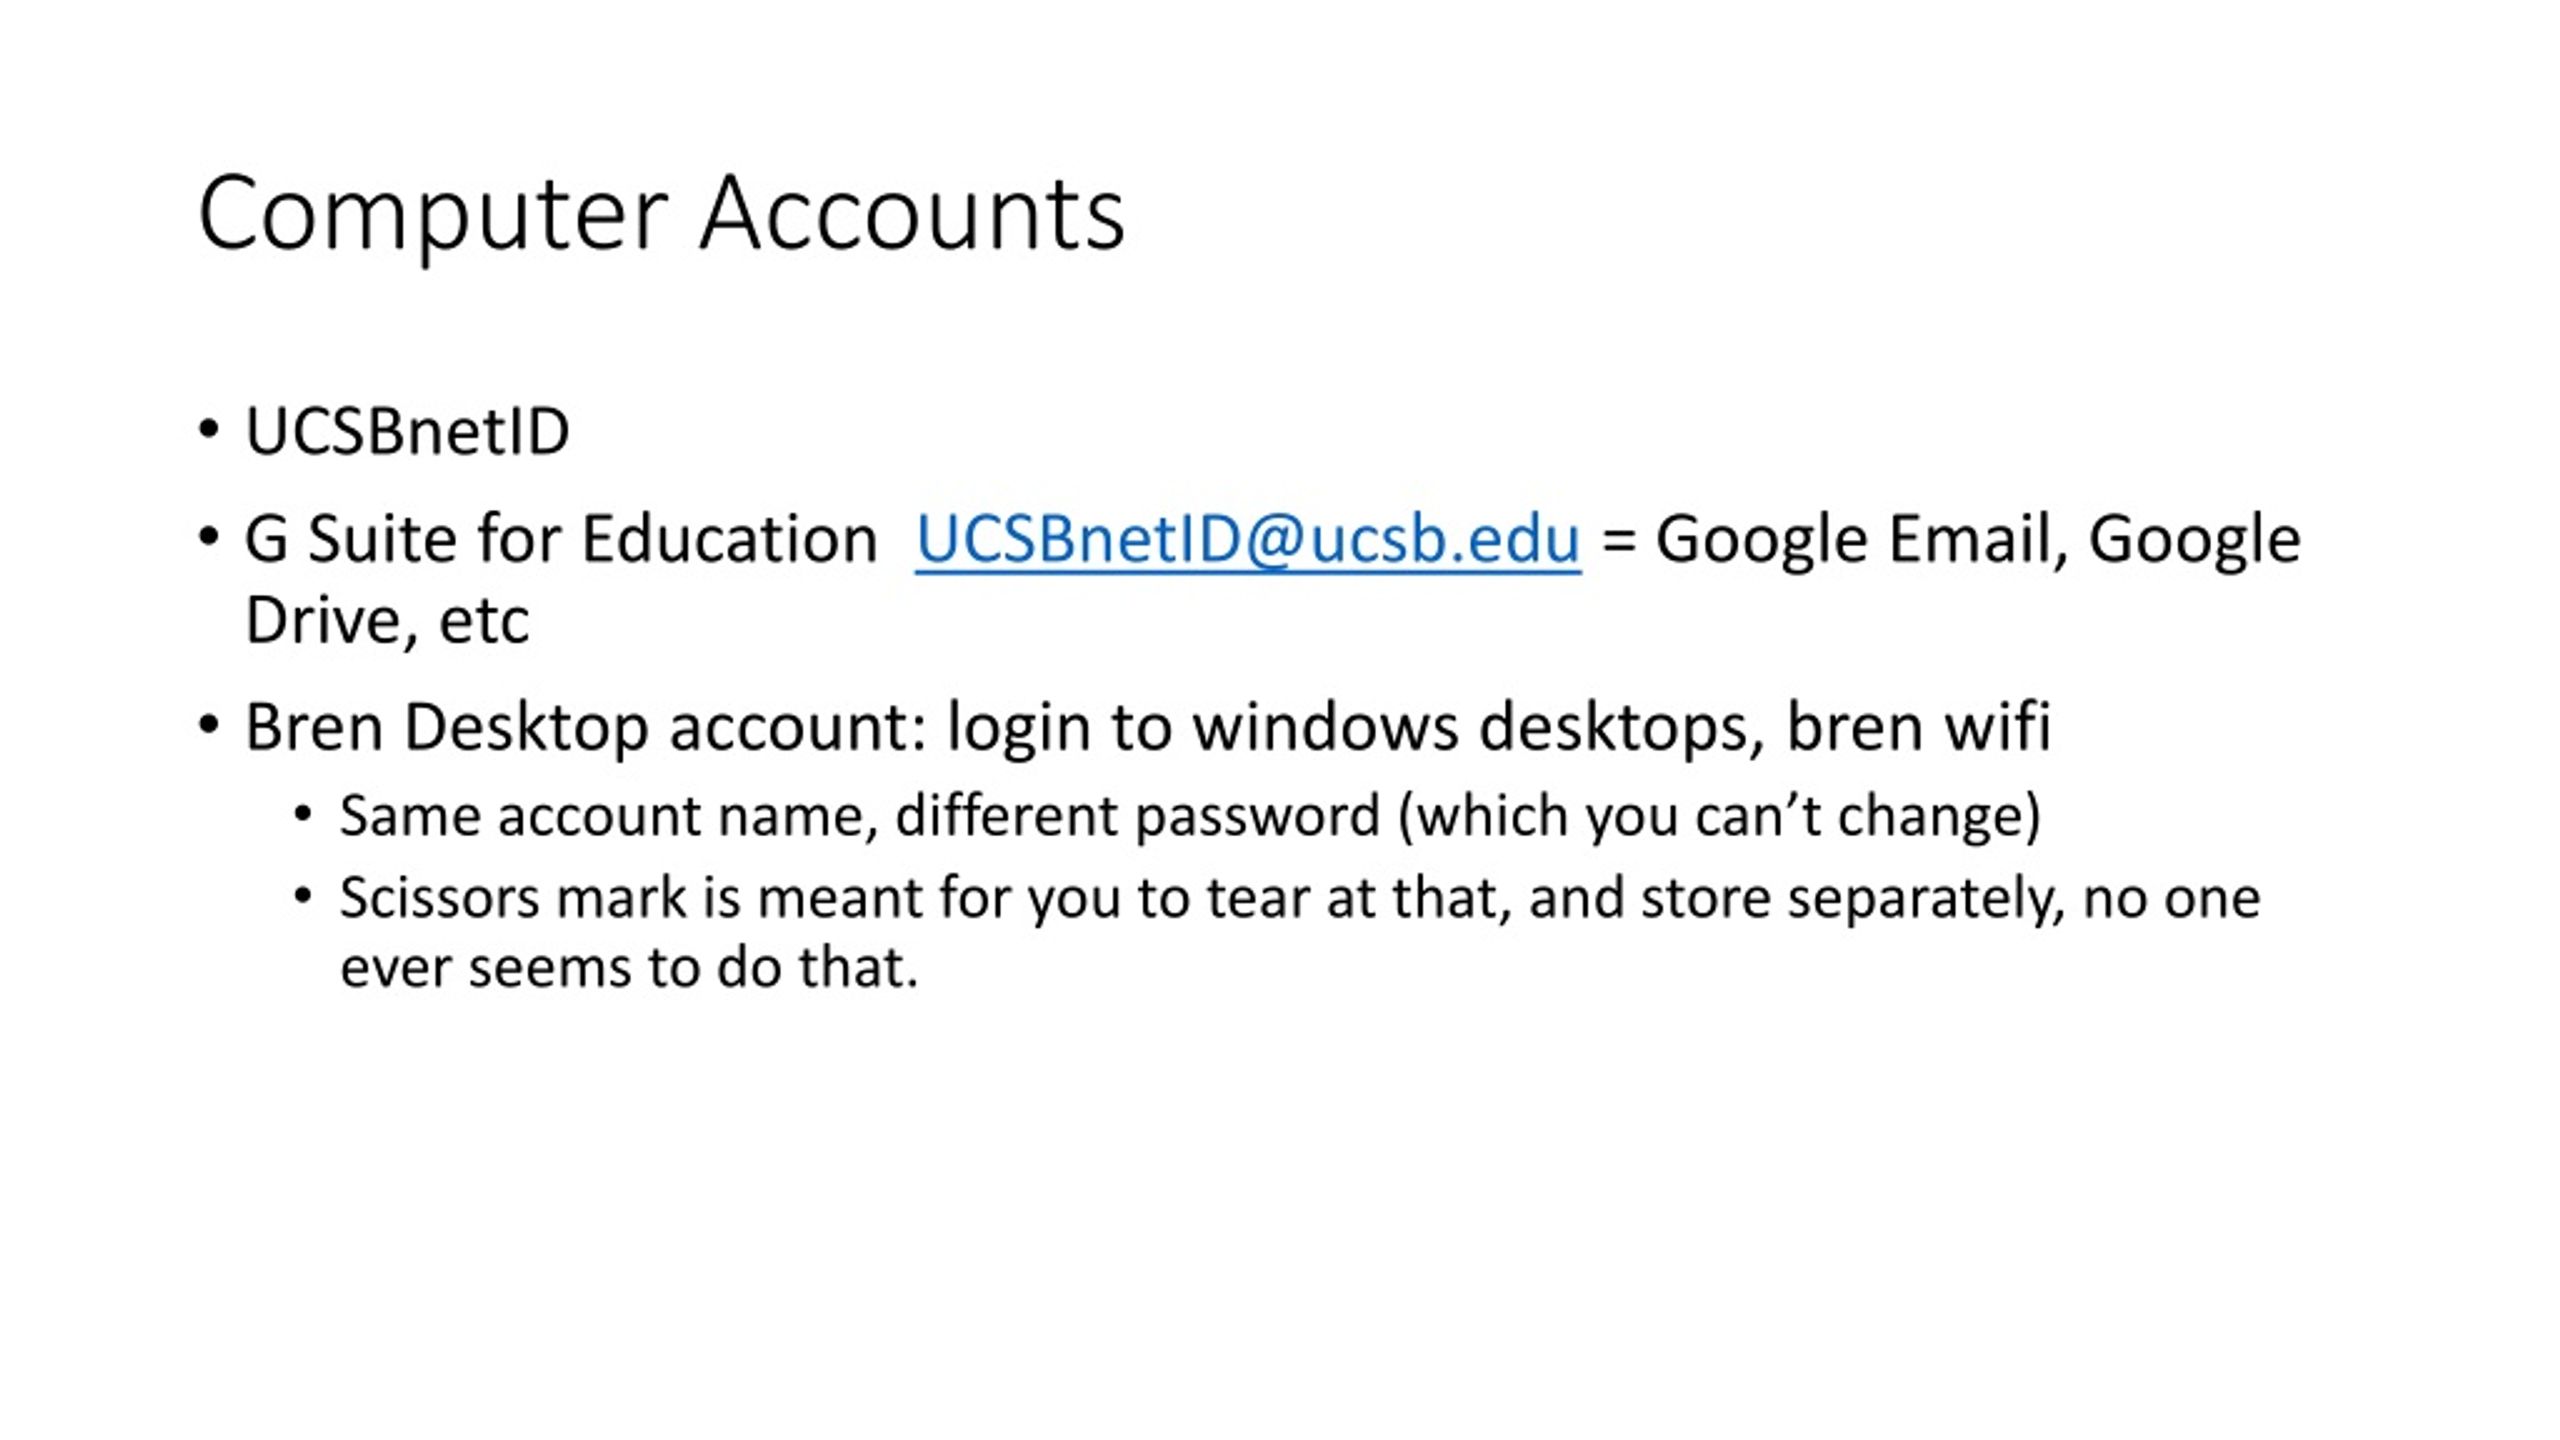Click the sub-bullet marker beside Scissors mark
The width and height of the screenshot is (2560, 1440).
tap(303, 896)
